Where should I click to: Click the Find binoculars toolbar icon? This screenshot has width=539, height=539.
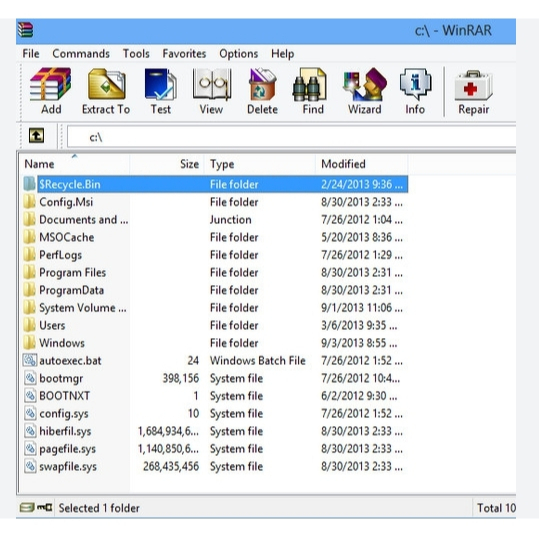tap(309, 85)
